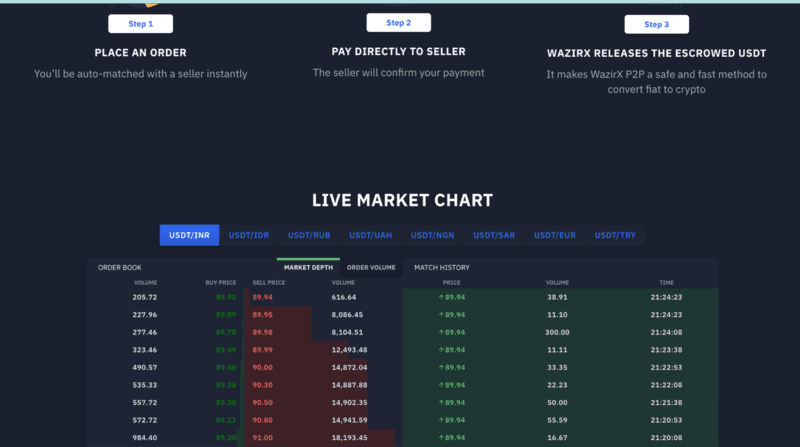Click the Step 1 button
This screenshot has width=800, height=447.
point(140,24)
